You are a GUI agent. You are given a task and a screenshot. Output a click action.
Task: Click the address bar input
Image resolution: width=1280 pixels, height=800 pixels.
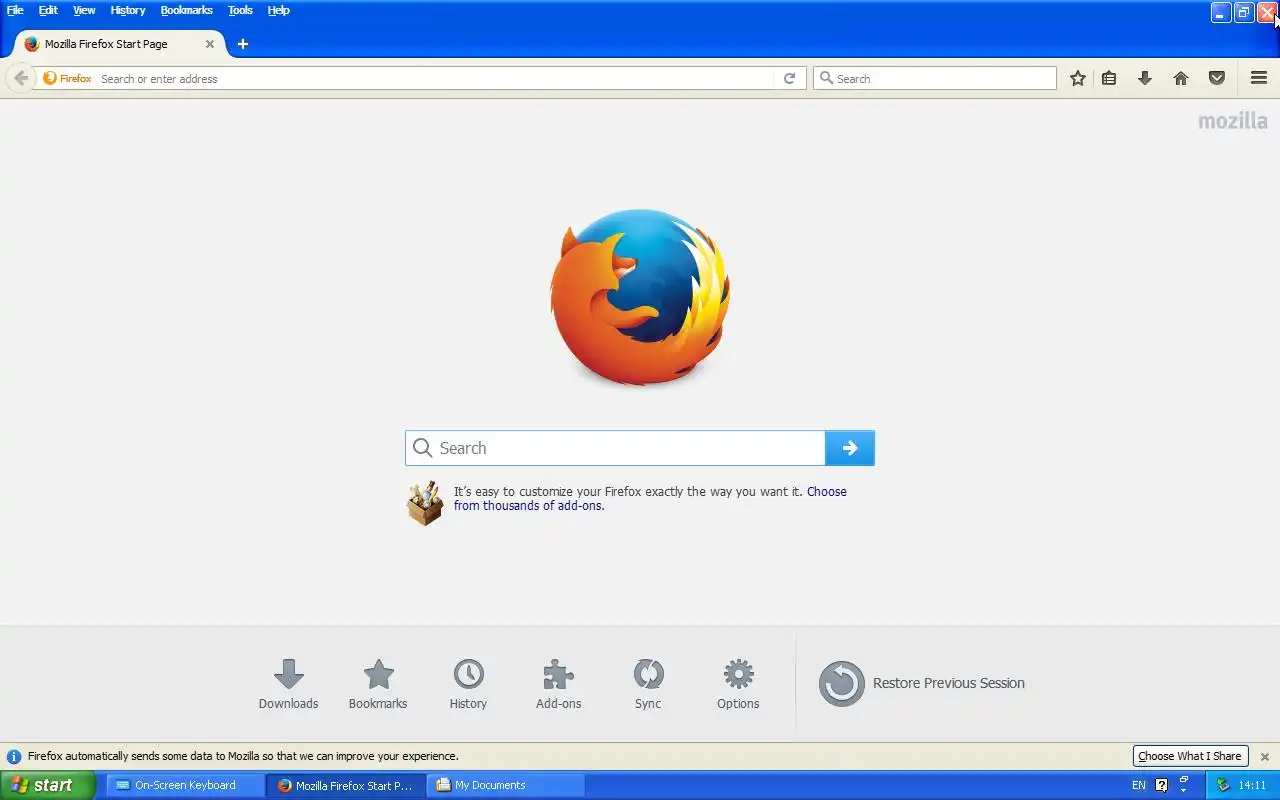click(x=435, y=78)
